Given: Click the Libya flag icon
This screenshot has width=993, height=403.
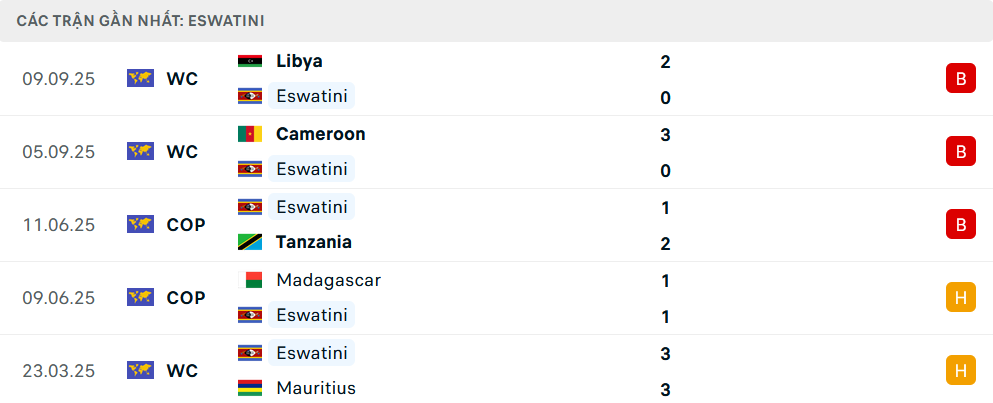Looking at the screenshot, I should coord(249,61).
